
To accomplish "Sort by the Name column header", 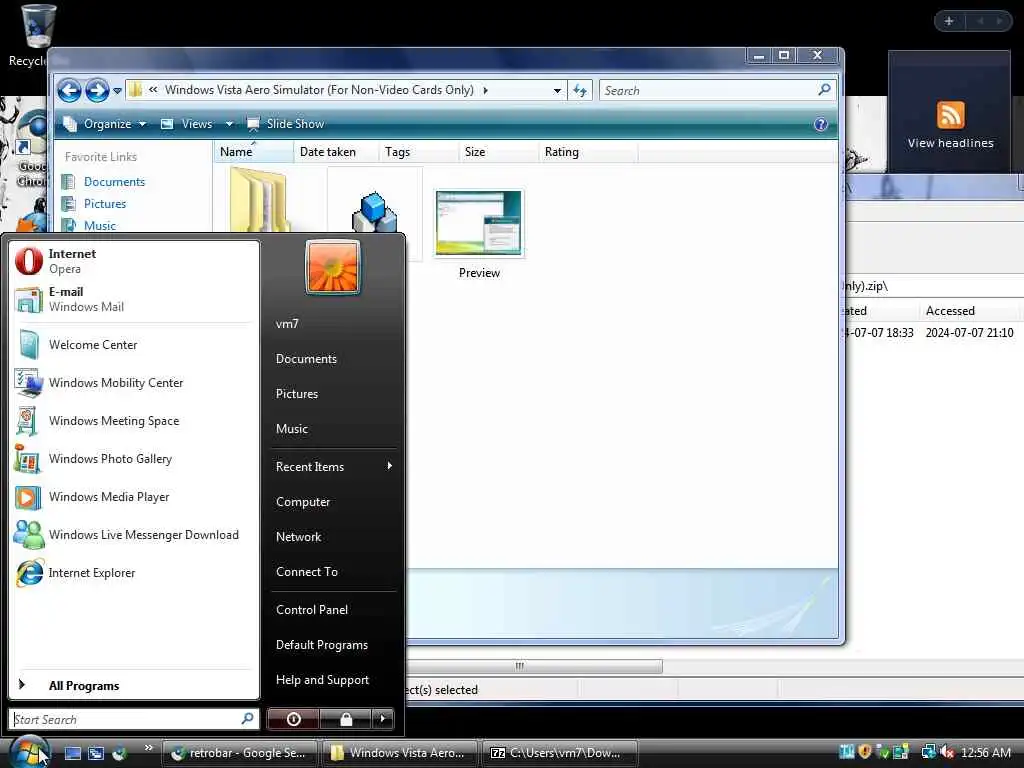I will click(x=253, y=152).
